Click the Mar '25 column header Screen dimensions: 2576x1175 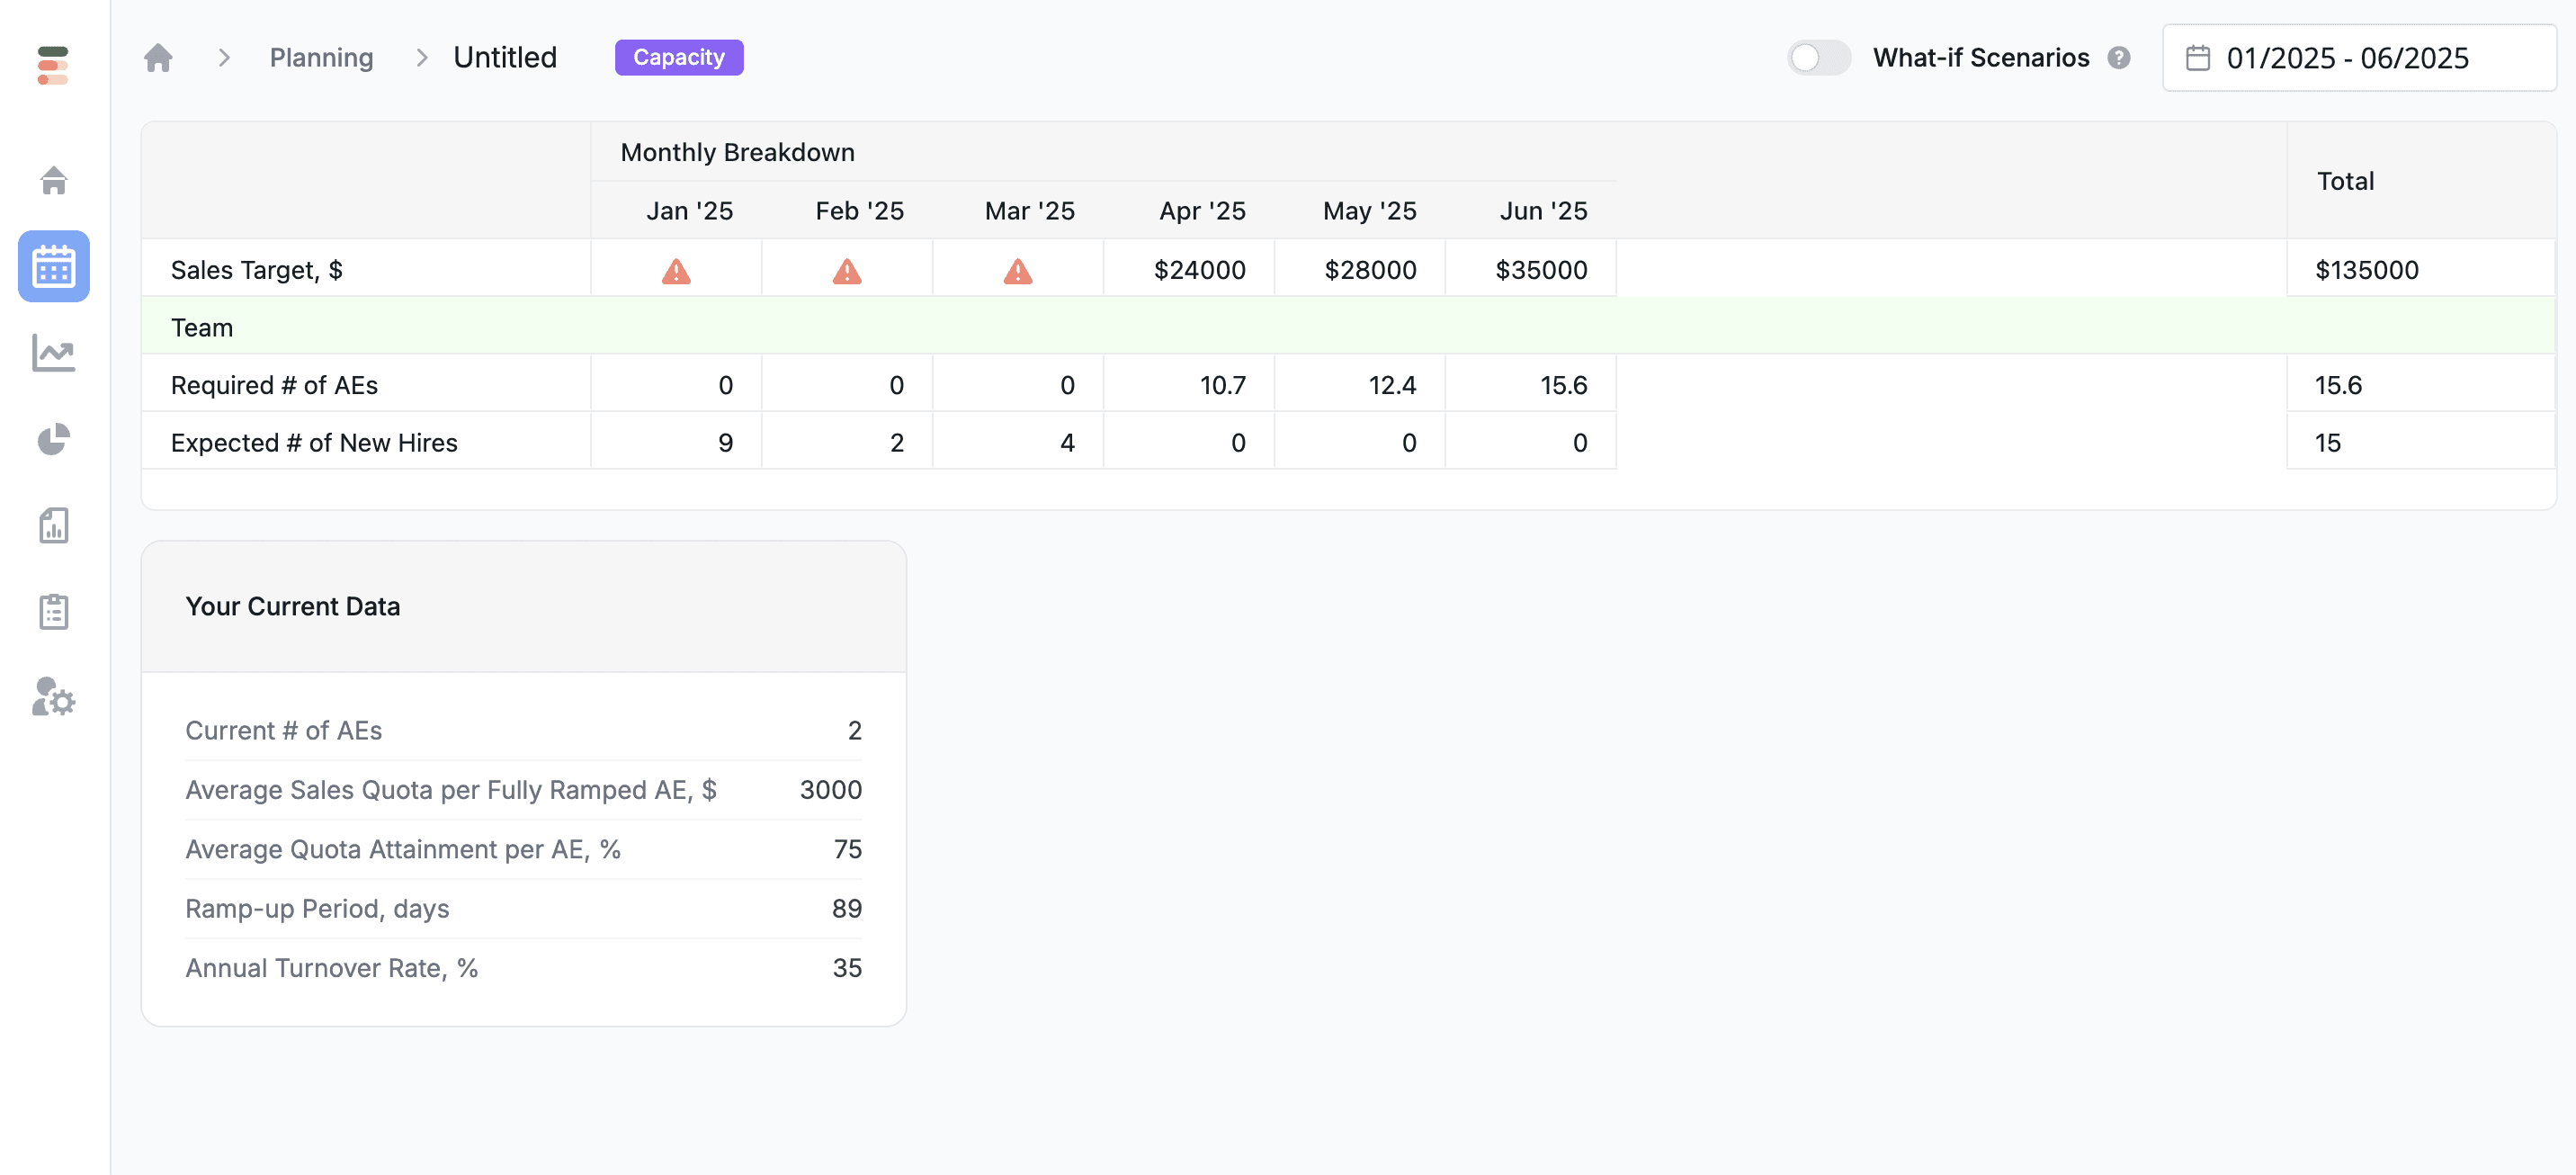(x=1029, y=211)
